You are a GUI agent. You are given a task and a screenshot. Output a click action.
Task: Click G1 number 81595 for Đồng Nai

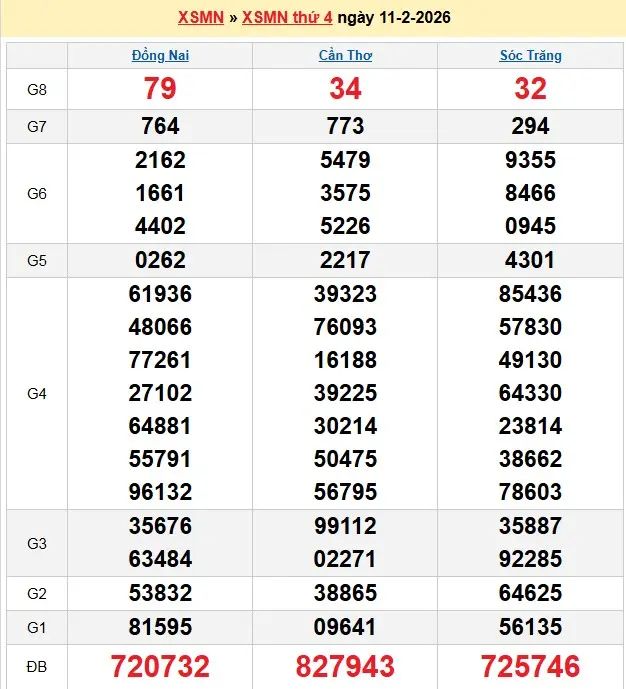point(160,627)
